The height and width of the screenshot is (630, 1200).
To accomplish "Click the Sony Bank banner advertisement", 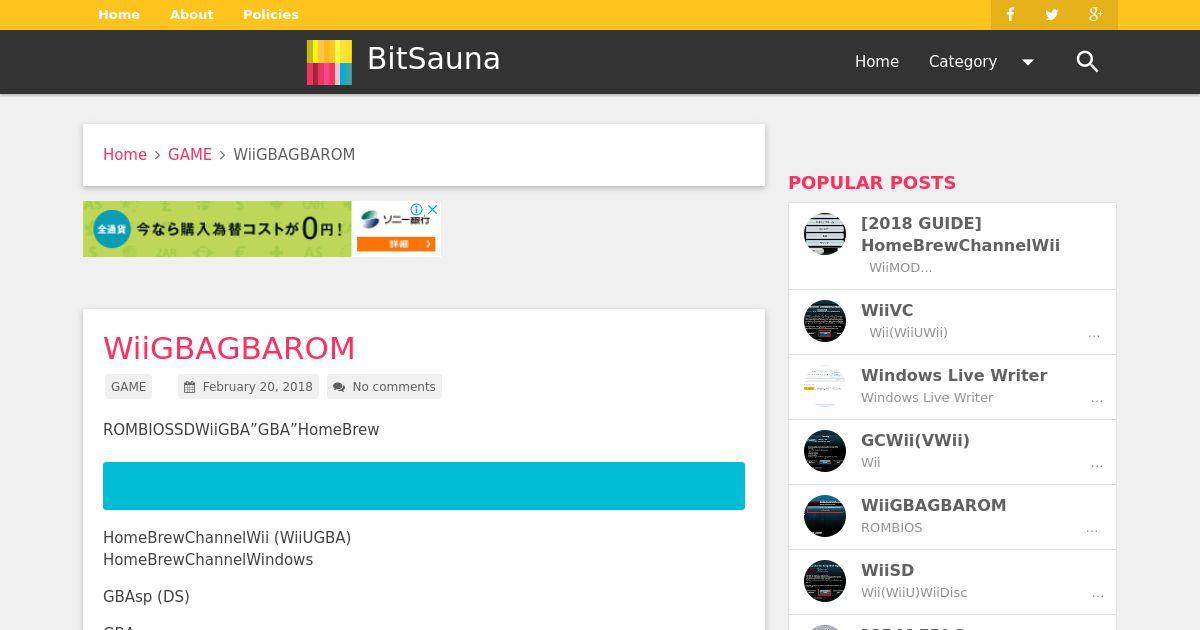I will pos(262,229).
